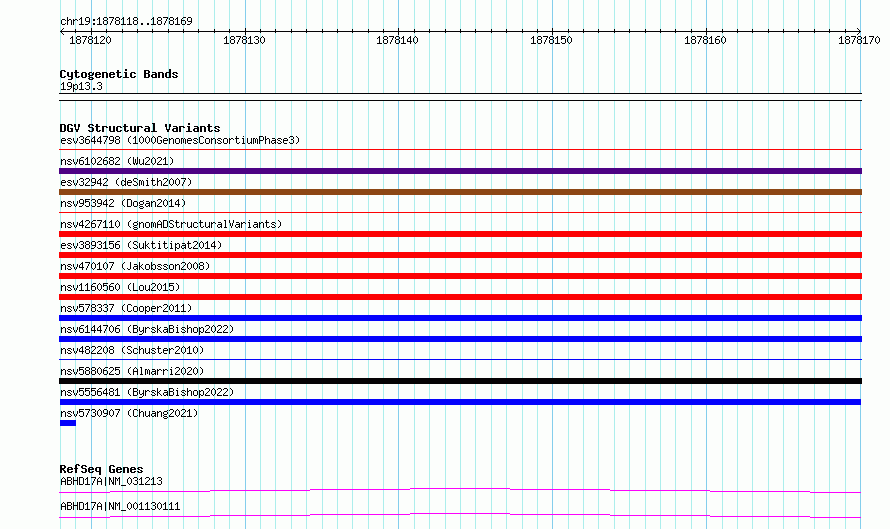Viewport: 890px width, 529px height.
Task: Click the 19p13.3 cytogenetic band bar
Action: click(x=460, y=97)
